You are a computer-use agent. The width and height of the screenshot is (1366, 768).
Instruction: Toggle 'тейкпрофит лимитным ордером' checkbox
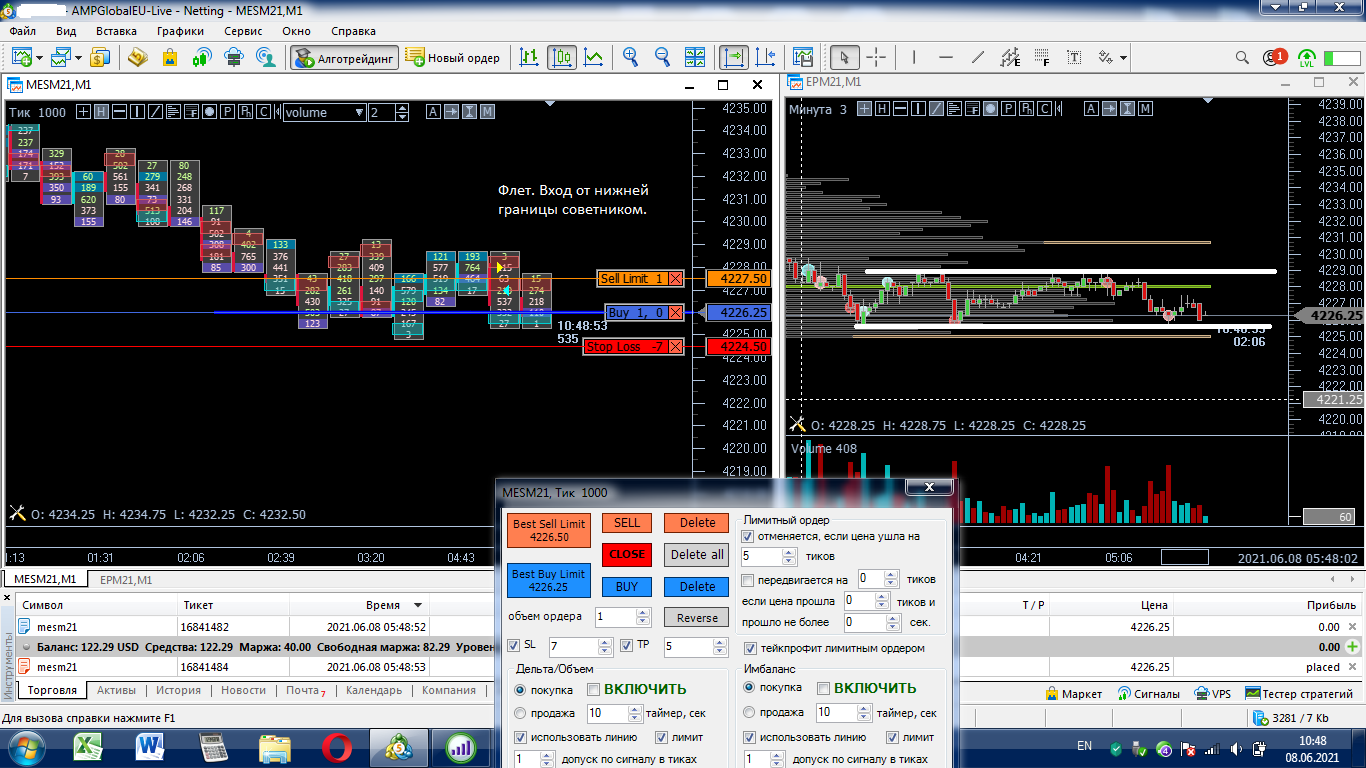[751, 649]
